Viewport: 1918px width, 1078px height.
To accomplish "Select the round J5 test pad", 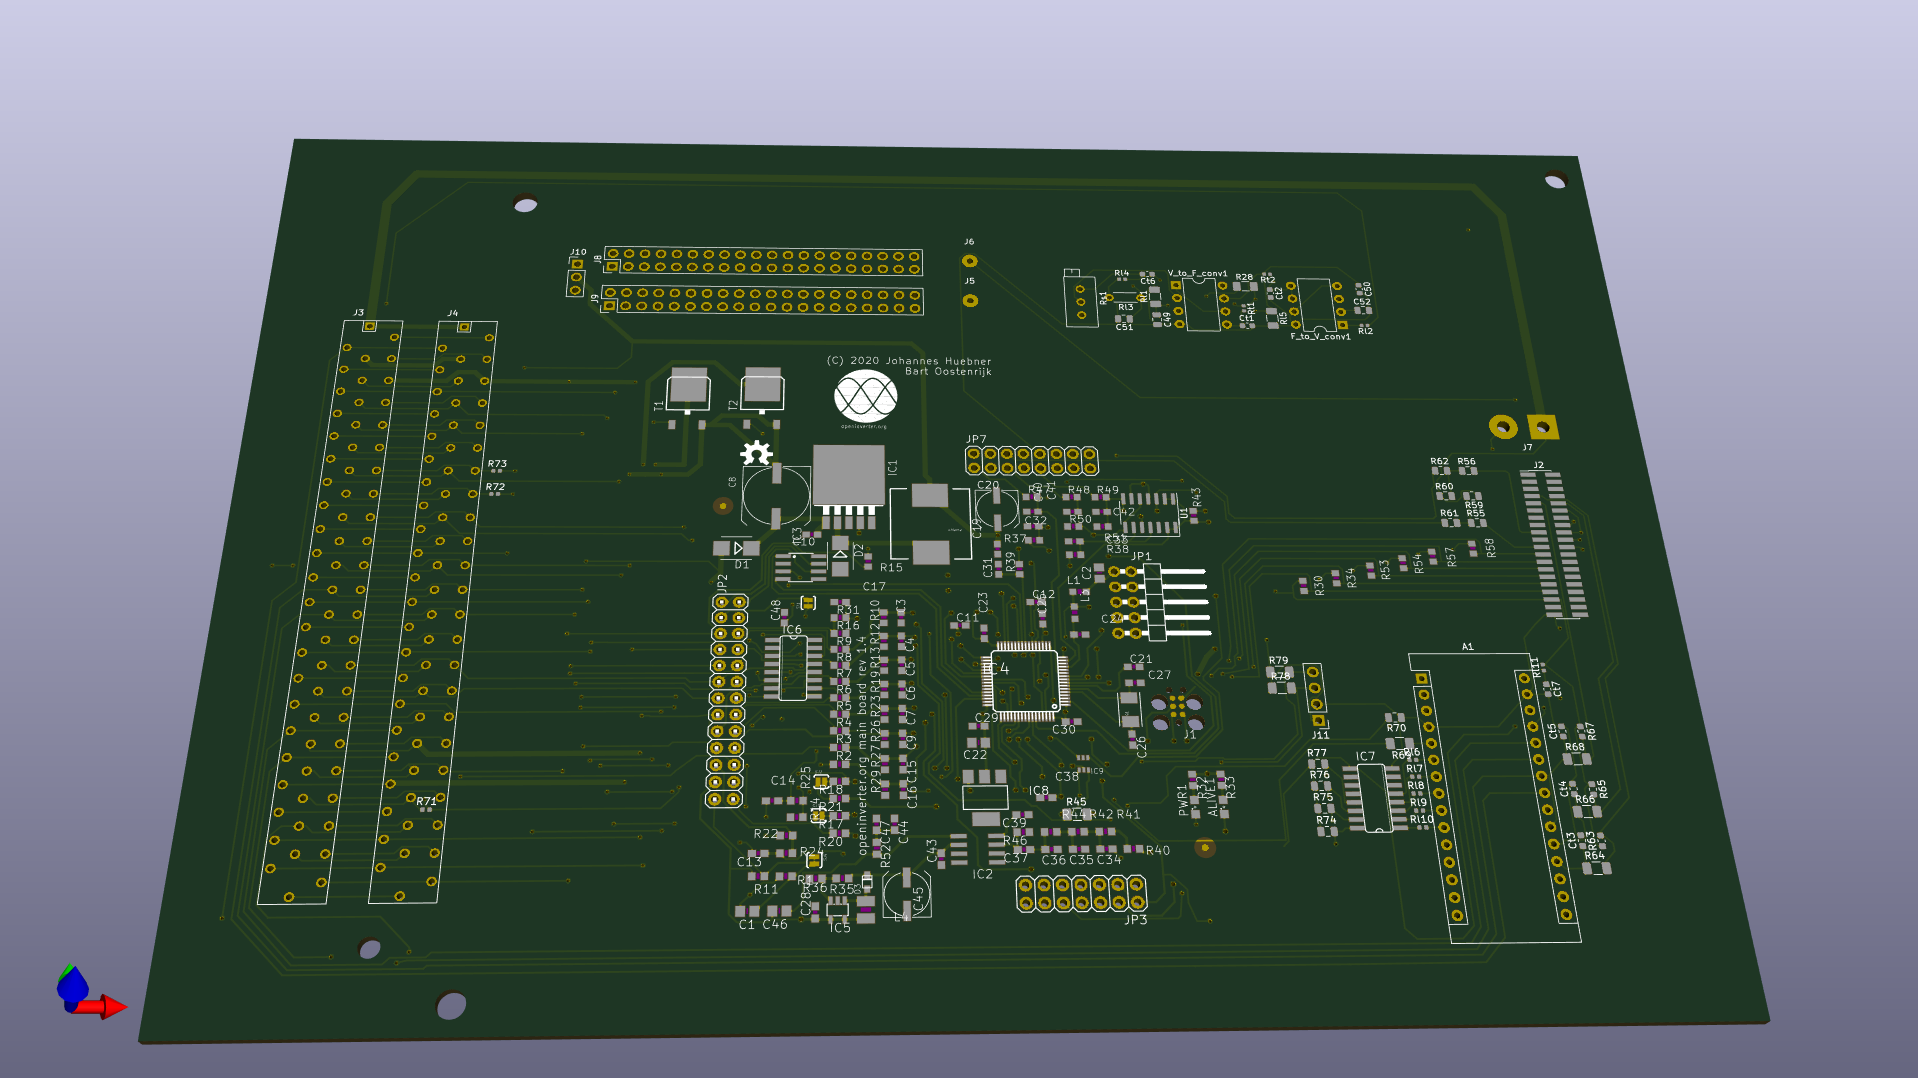I will pos(969,300).
